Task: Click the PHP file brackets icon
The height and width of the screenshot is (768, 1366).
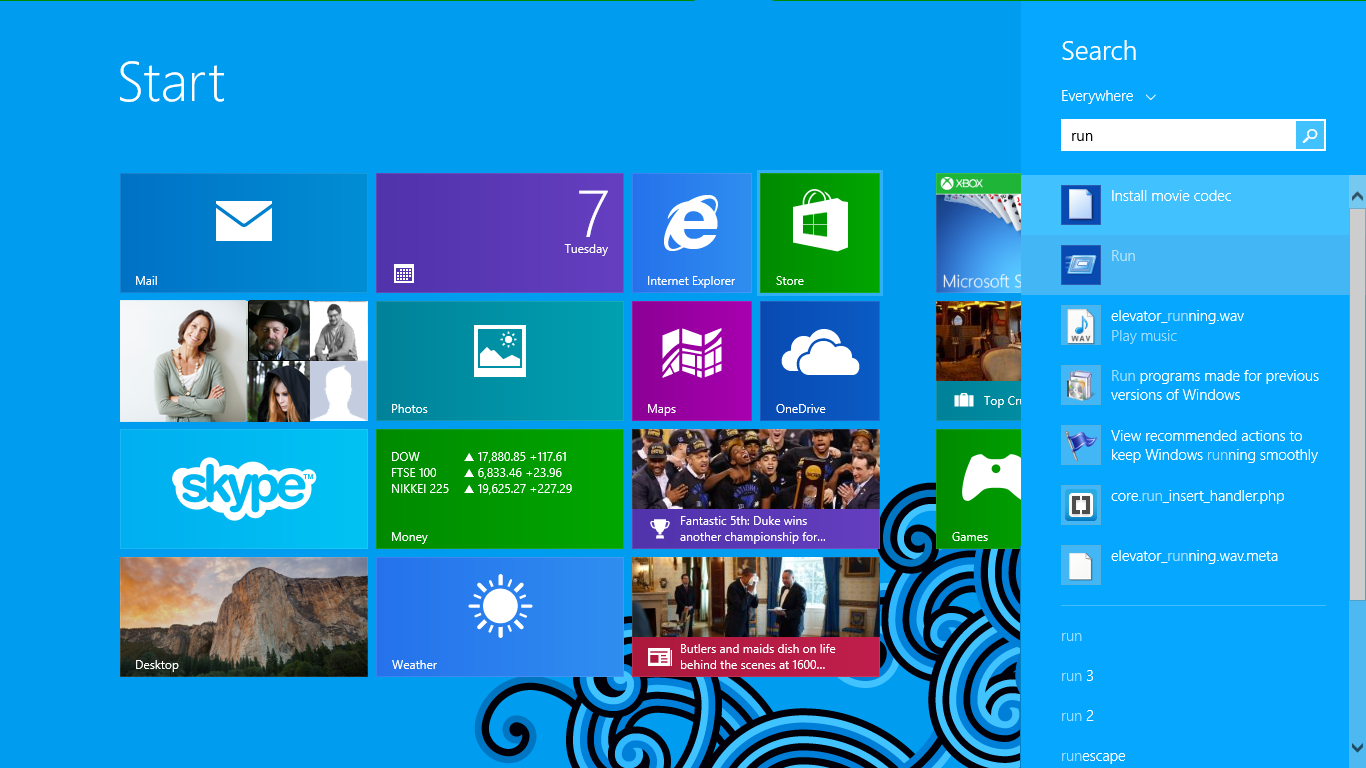Action: pyautogui.click(x=1081, y=505)
